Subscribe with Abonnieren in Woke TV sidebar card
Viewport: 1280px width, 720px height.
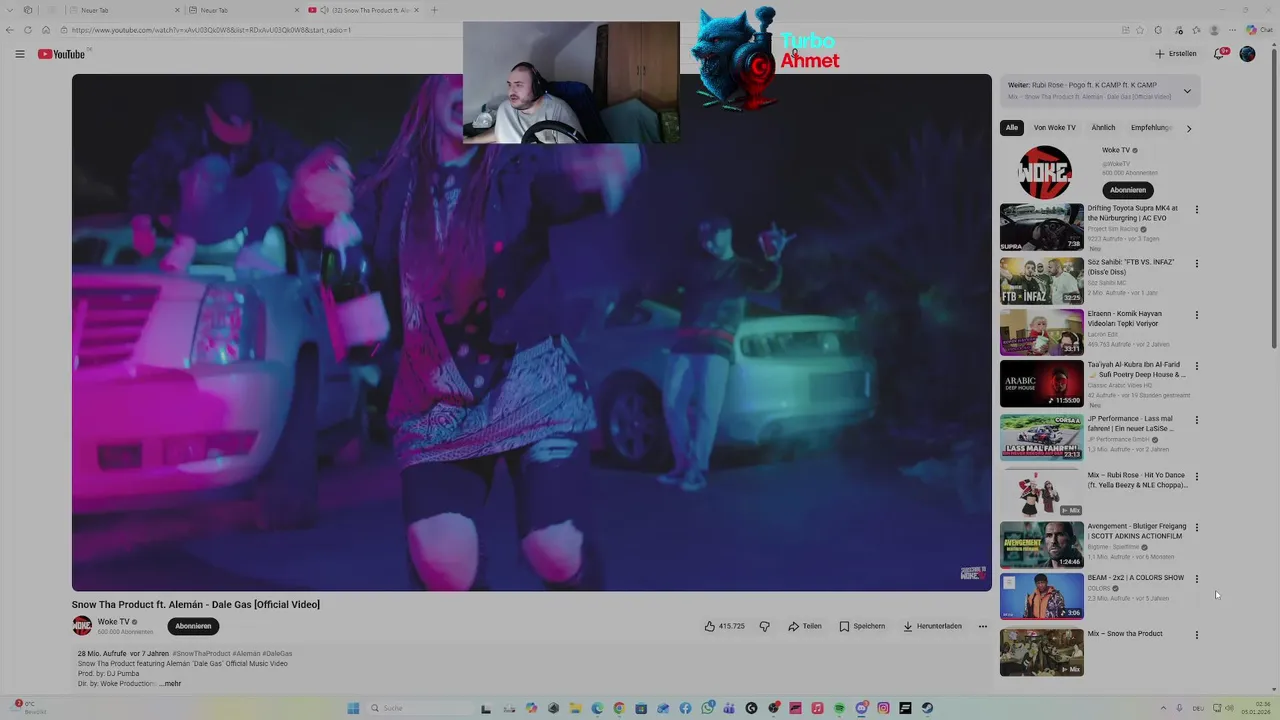(1127, 190)
